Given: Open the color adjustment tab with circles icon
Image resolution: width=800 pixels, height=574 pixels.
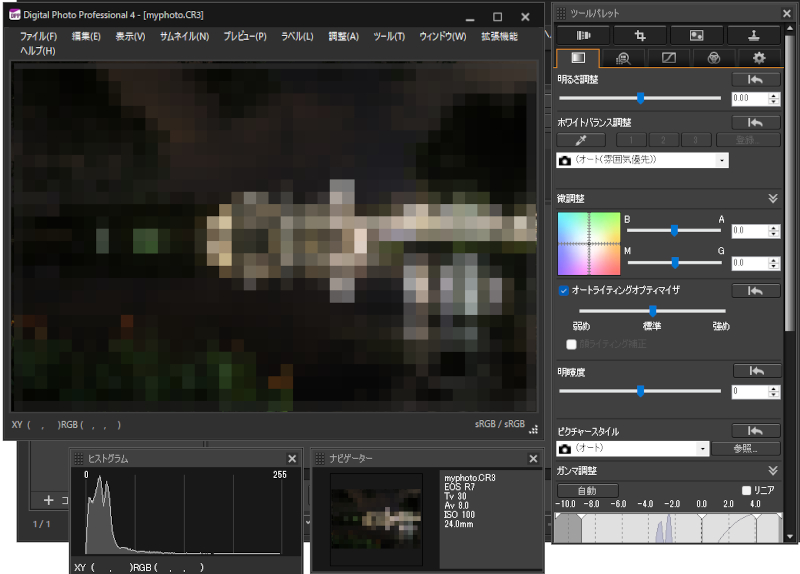Looking at the screenshot, I should 714,58.
